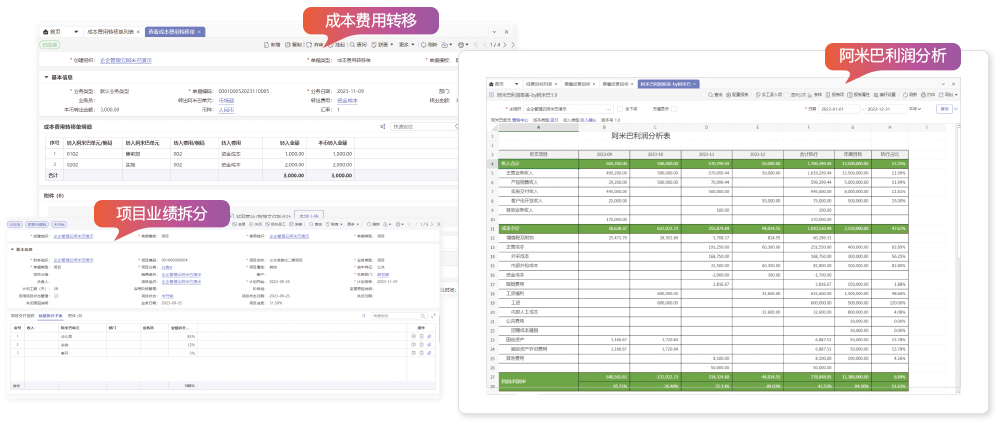Collapse the 基本信息 section in cost transfer

(x=46, y=76)
